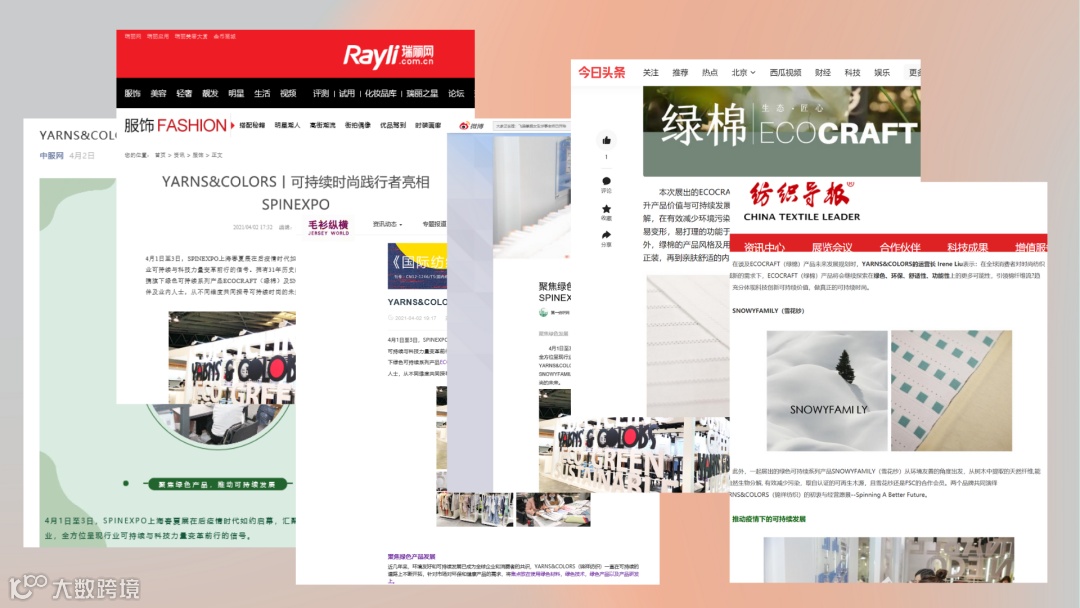Viewport: 1080px width, 608px height.
Task: Expand the 北京 city dropdown in Toutiao nav
Action: point(743,72)
